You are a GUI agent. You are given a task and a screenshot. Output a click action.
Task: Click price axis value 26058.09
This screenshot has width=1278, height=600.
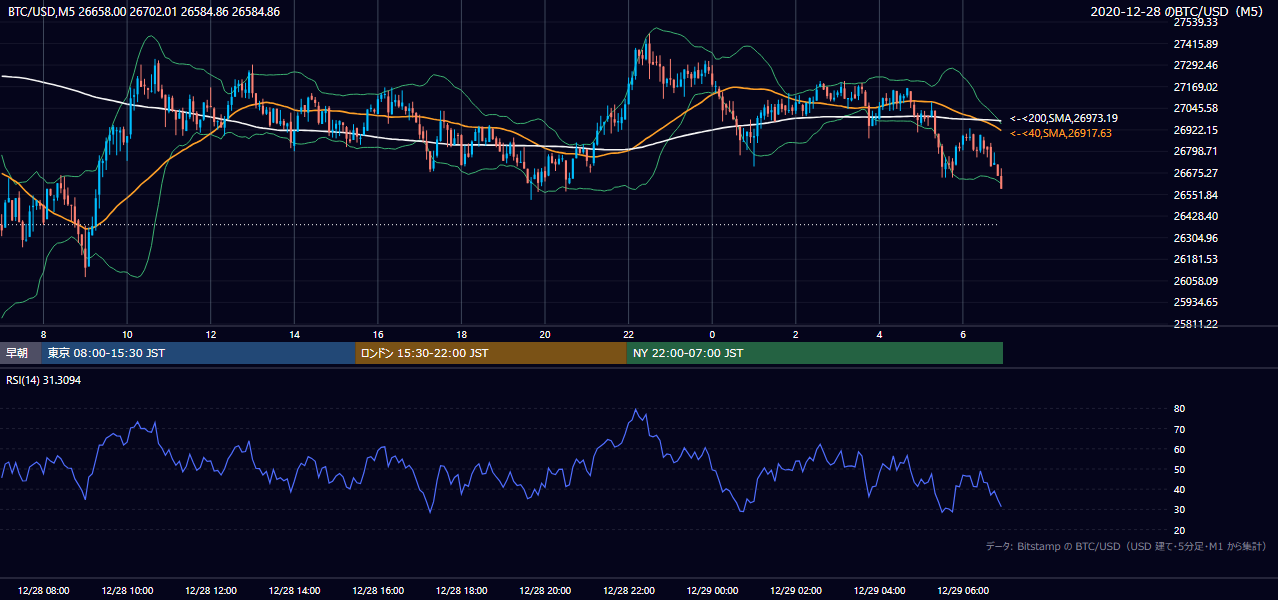pos(1195,281)
